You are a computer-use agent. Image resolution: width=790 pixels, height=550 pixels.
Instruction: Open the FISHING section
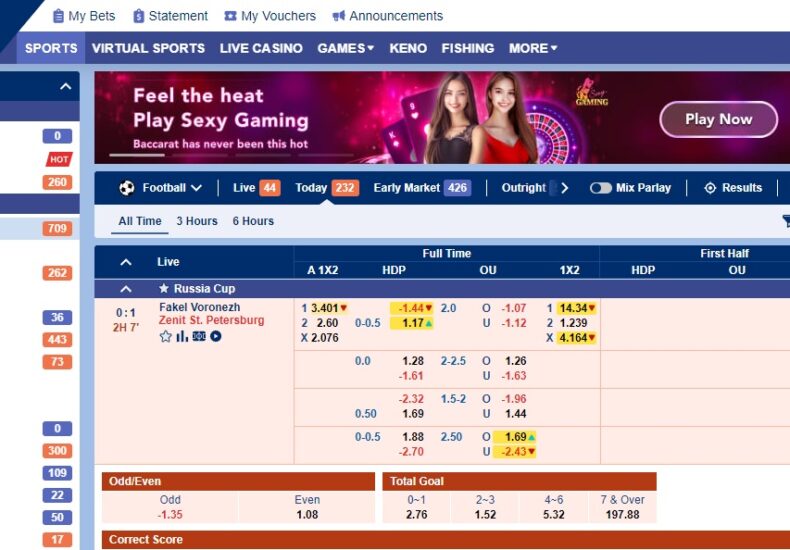pyautogui.click(x=468, y=48)
